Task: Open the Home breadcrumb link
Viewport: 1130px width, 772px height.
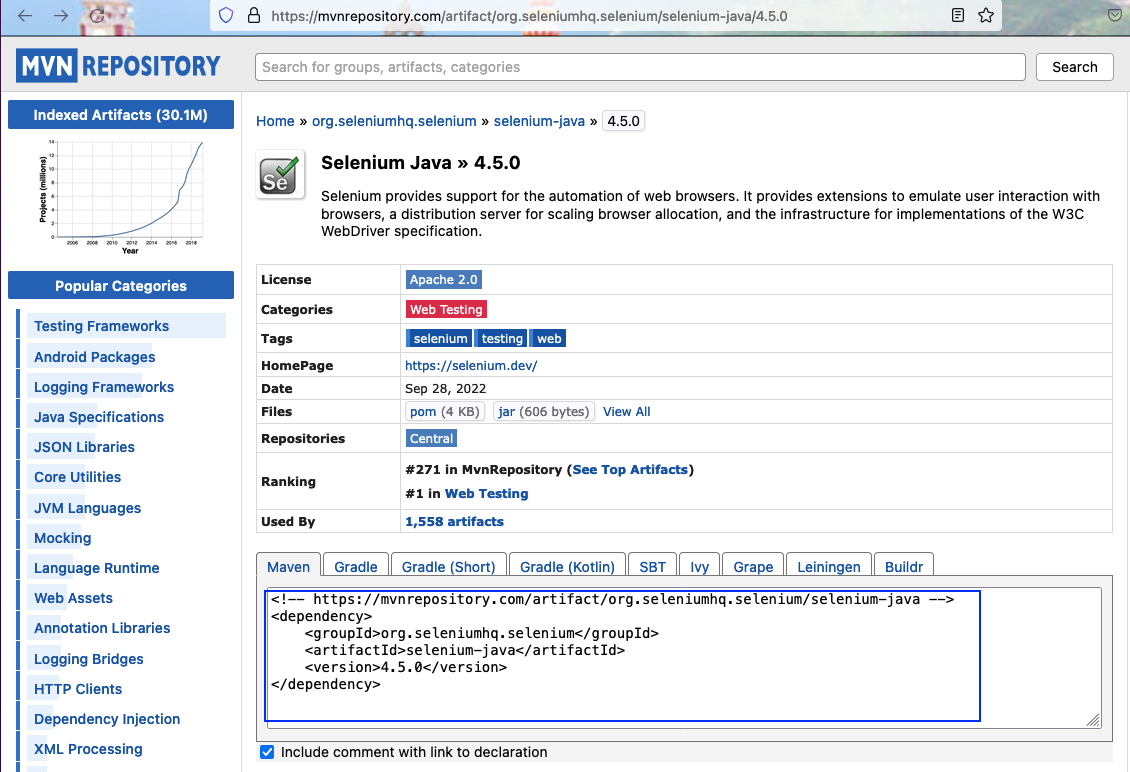Action: 275,121
